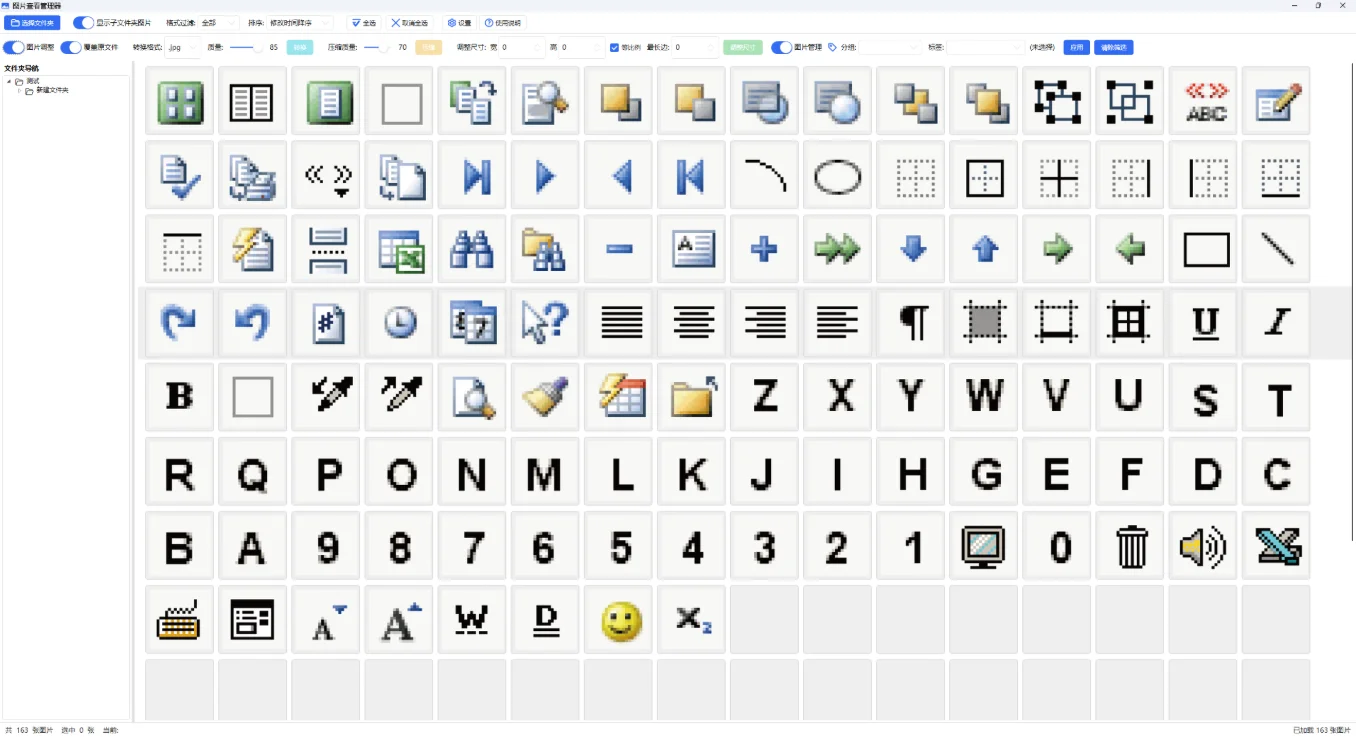The image size is (1356, 737).
Task: Select the ellipse shape thumbnail
Action: tap(838, 175)
